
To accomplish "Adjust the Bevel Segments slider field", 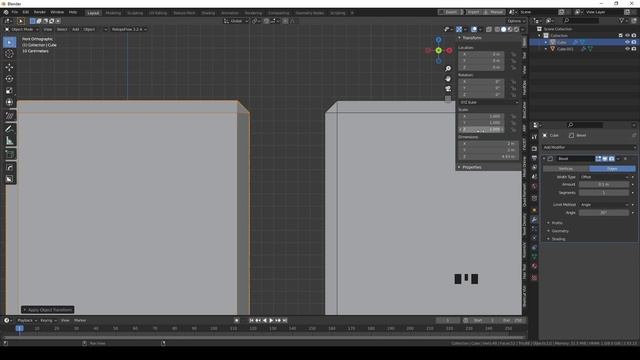I will click(x=604, y=193).
